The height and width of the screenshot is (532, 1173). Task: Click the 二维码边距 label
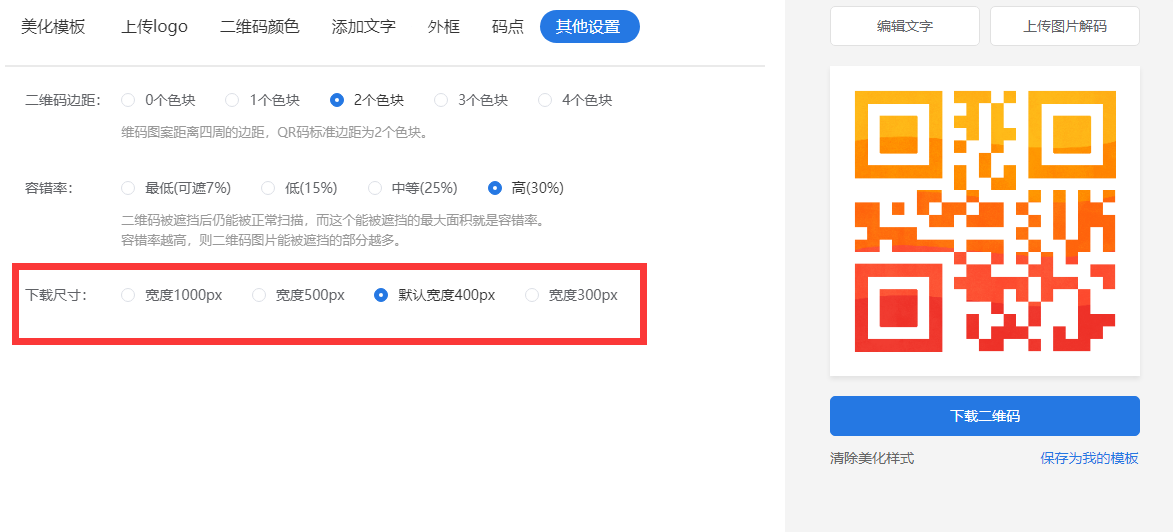63,100
